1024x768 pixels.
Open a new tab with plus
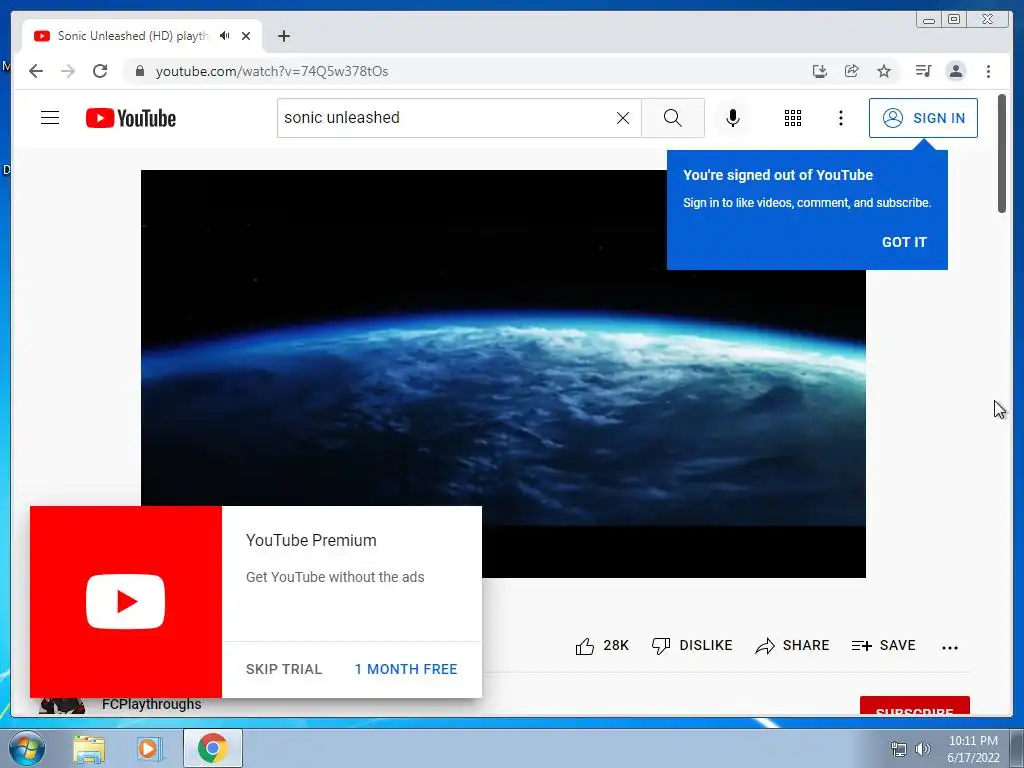point(283,36)
